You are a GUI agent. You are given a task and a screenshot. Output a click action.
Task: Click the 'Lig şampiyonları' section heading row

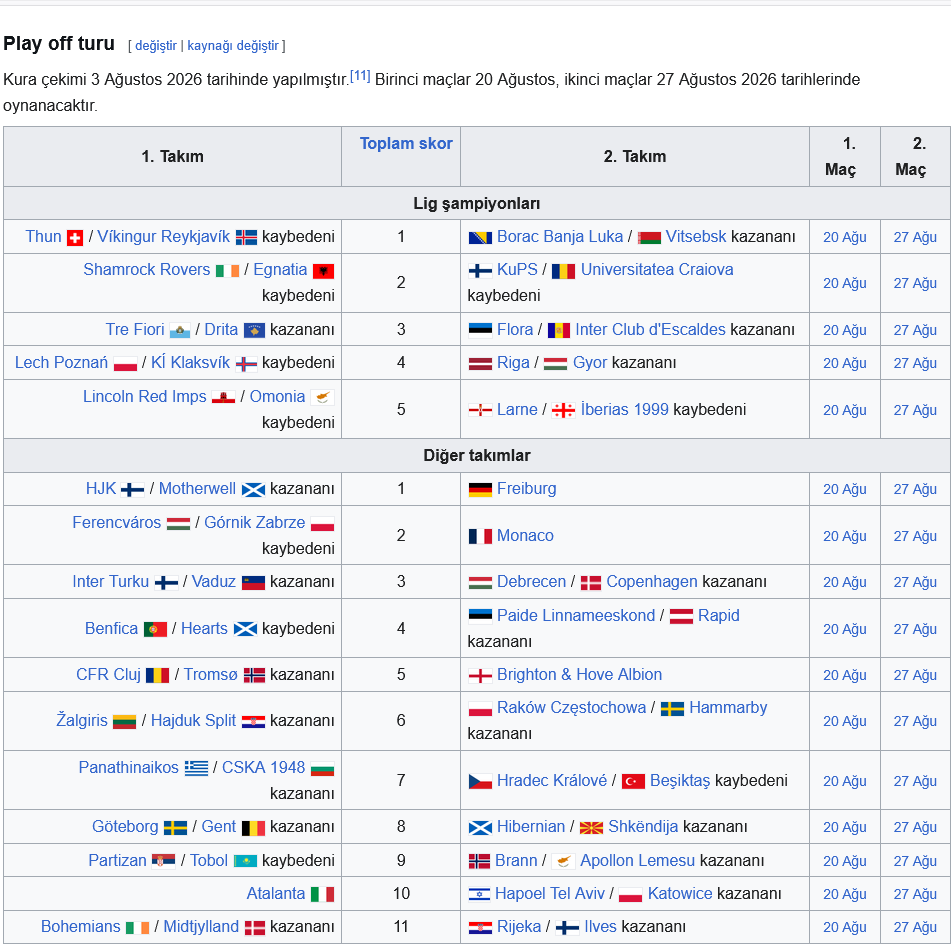pyautogui.click(x=477, y=203)
